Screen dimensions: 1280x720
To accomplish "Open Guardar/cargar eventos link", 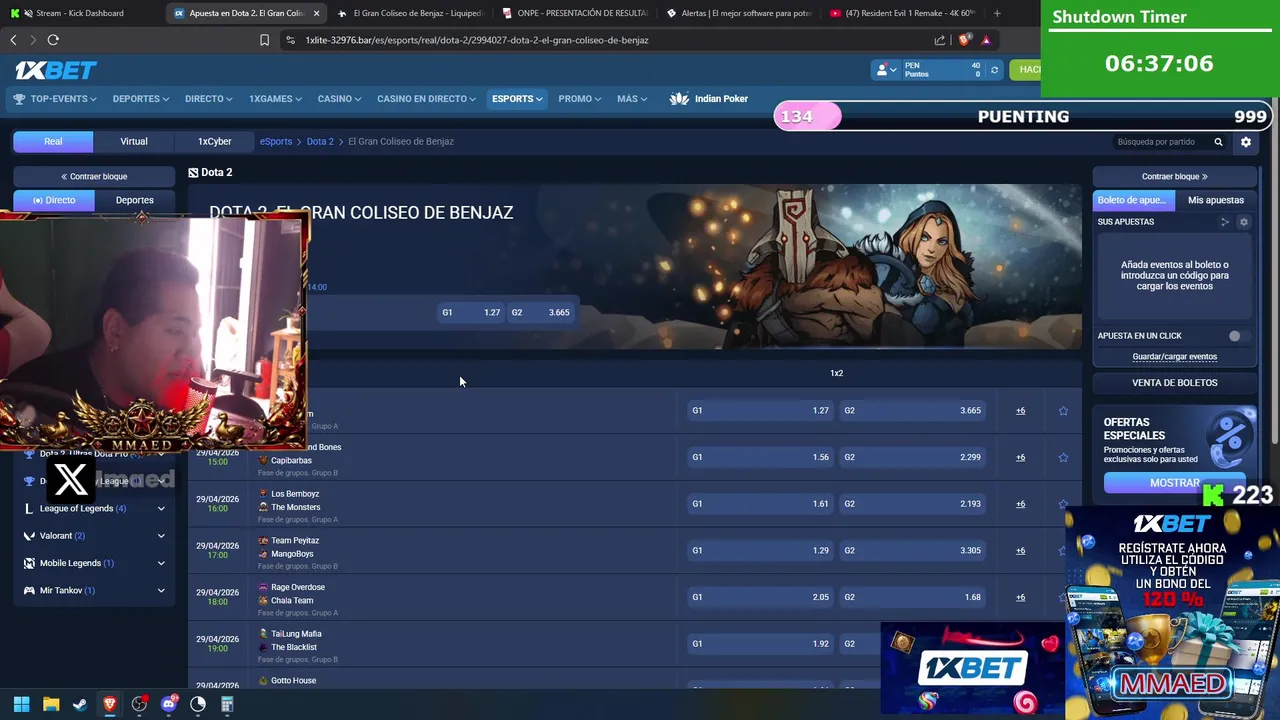I will [1174, 357].
